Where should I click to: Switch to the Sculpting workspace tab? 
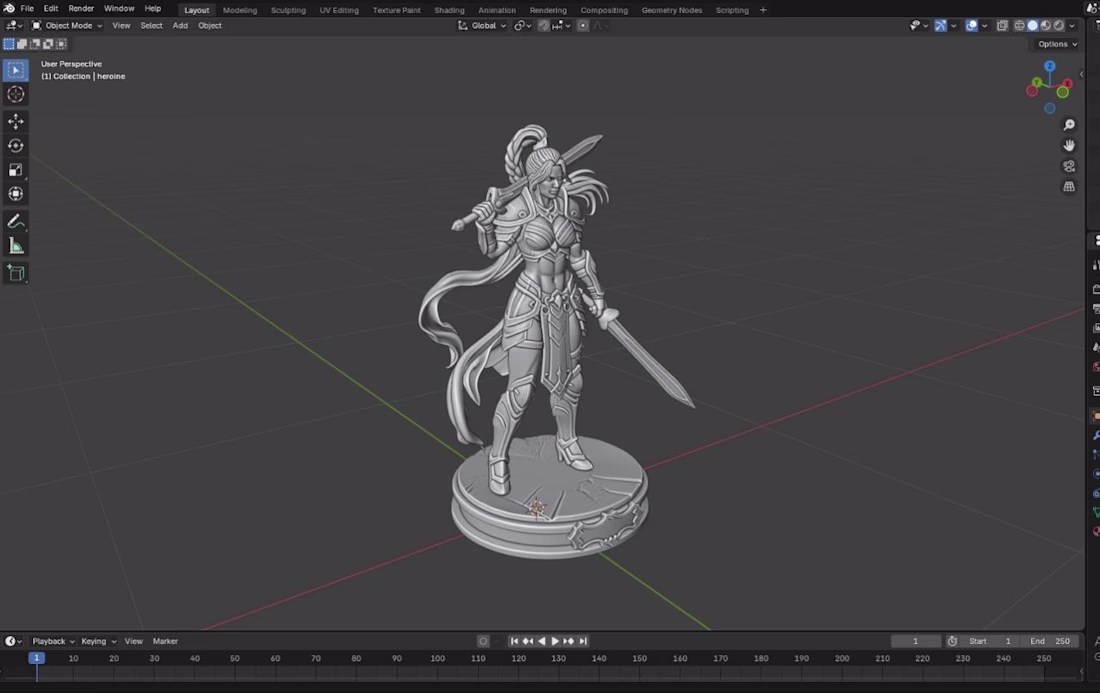click(288, 10)
